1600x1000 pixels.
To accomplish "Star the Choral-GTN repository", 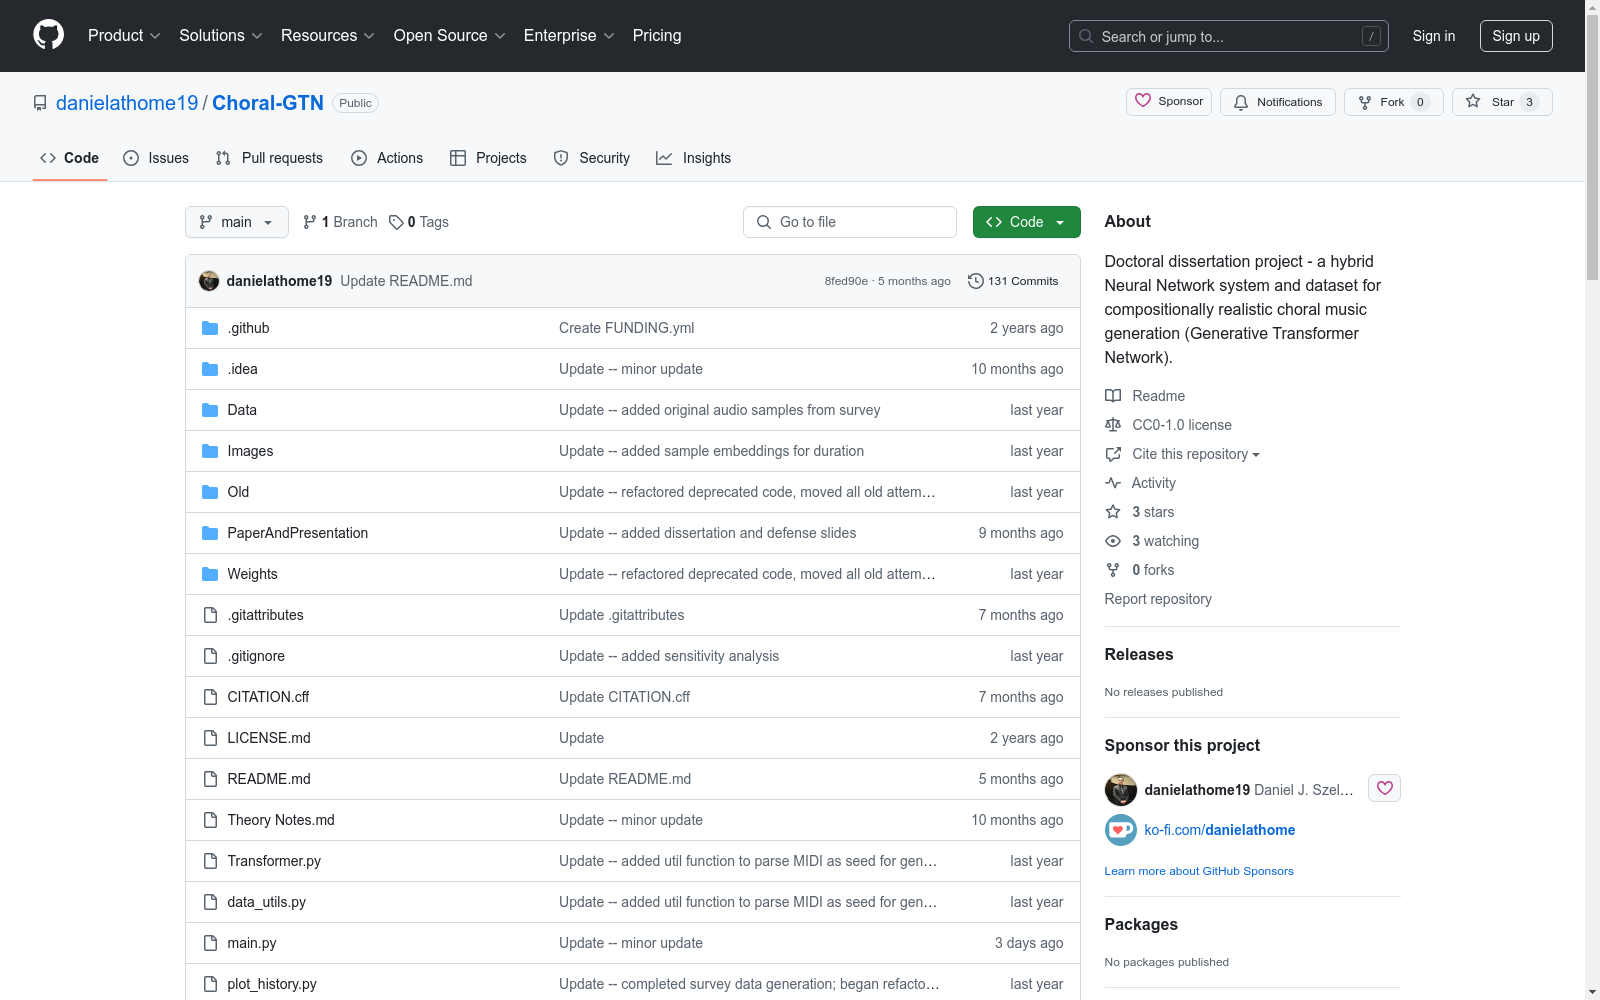I will coord(1502,102).
